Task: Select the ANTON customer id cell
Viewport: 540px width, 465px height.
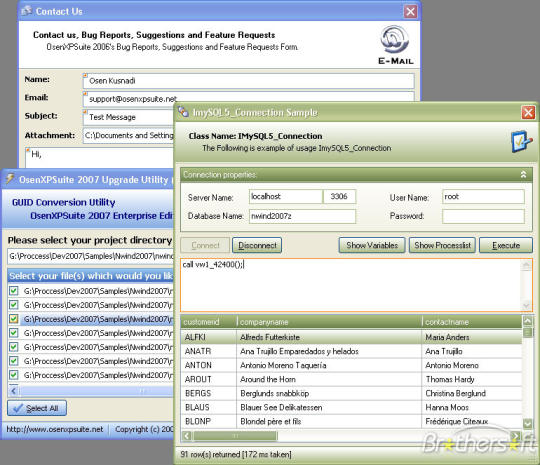Action: coord(209,365)
